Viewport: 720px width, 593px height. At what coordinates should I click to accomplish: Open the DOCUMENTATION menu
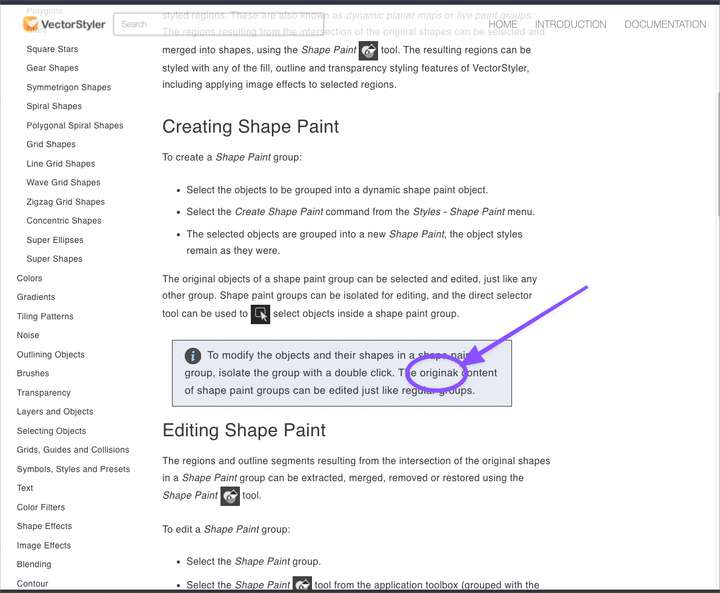click(x=665, y=24)
